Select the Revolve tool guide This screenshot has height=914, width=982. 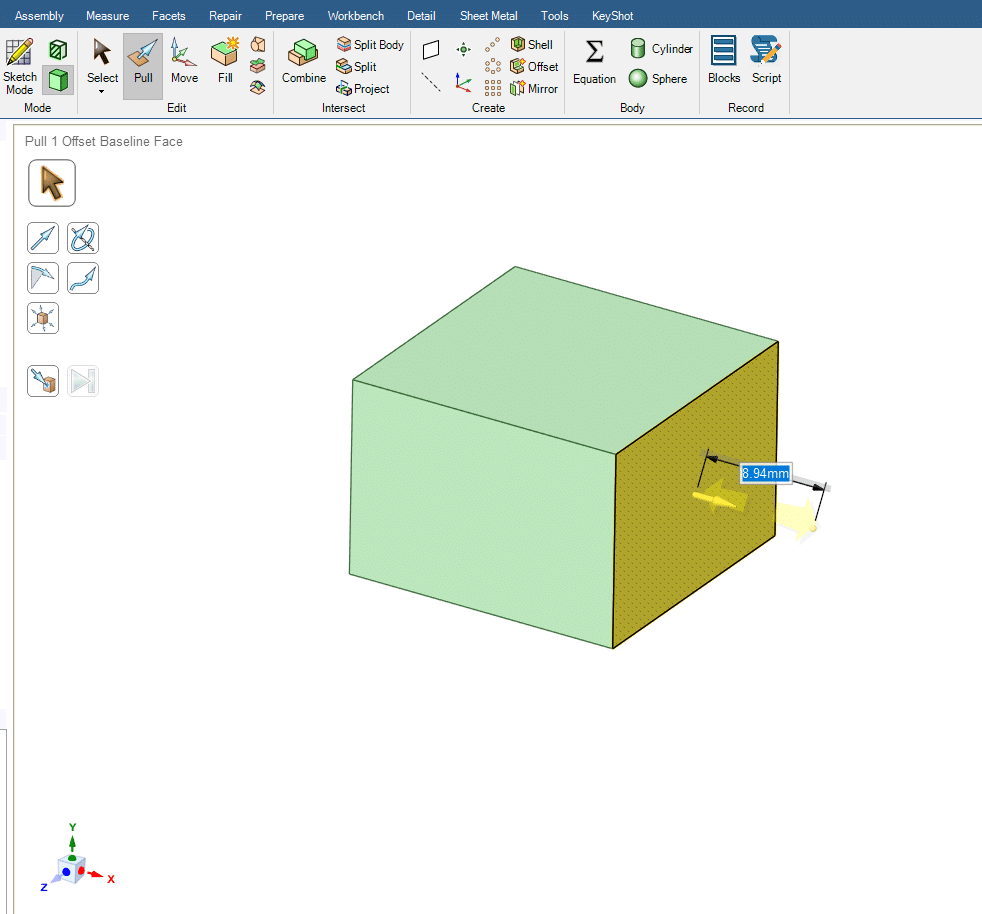click(83, 238)
